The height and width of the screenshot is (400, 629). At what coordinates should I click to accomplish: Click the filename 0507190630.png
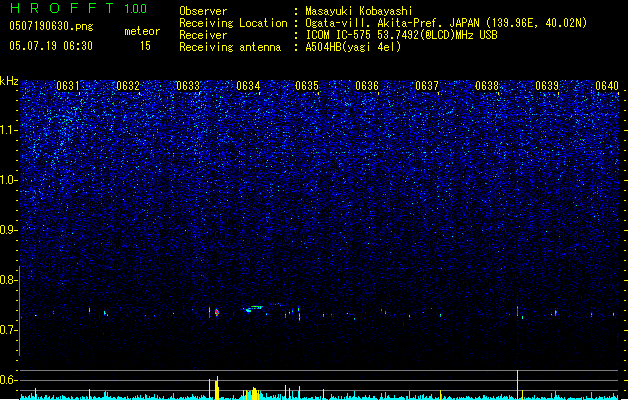tap(51, 26)
